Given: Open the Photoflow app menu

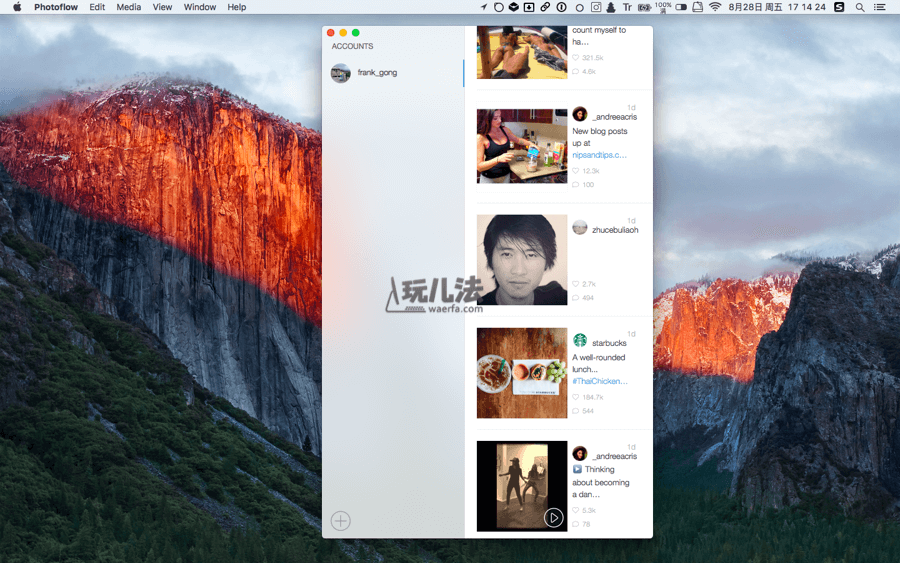Looking at the screenshot, I should 56,7.
